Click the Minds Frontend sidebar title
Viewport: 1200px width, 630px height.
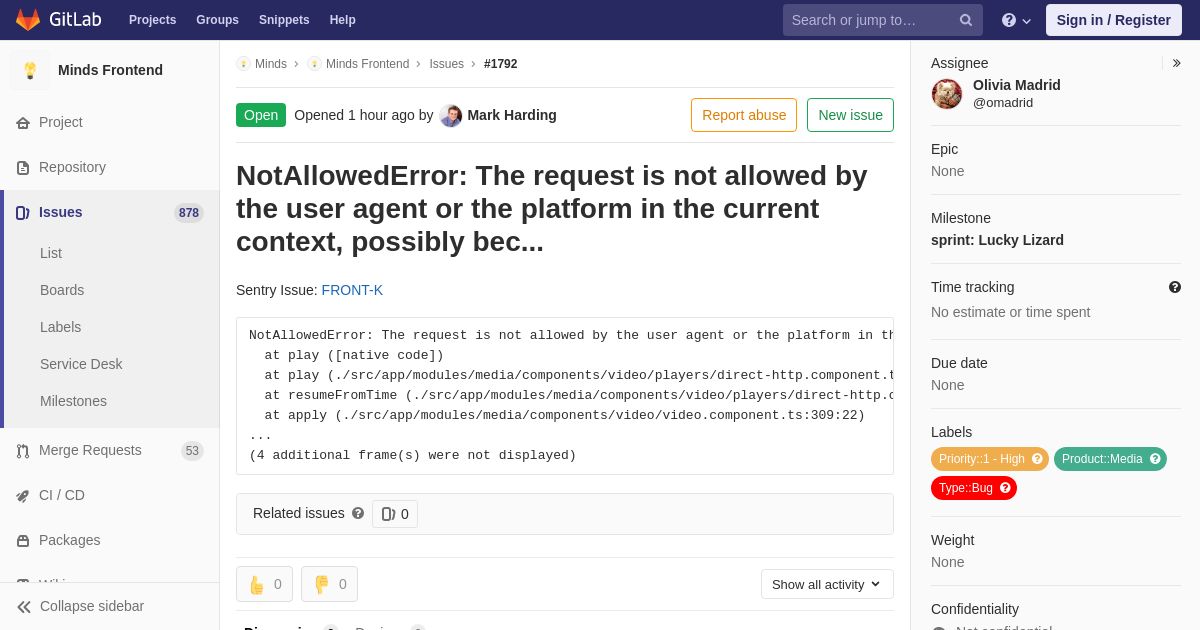tap(110, 70)
